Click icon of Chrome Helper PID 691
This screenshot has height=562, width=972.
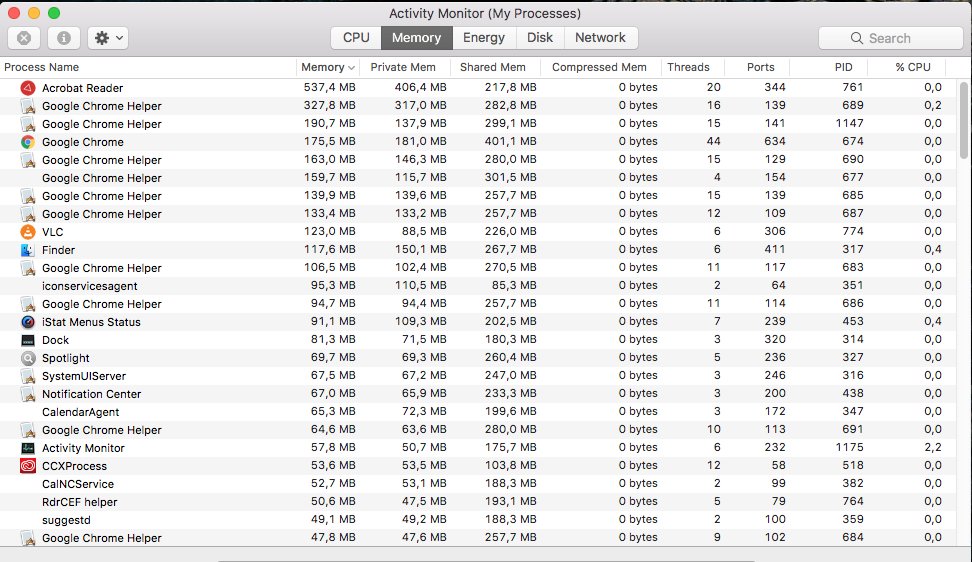(x=28, y=430)
